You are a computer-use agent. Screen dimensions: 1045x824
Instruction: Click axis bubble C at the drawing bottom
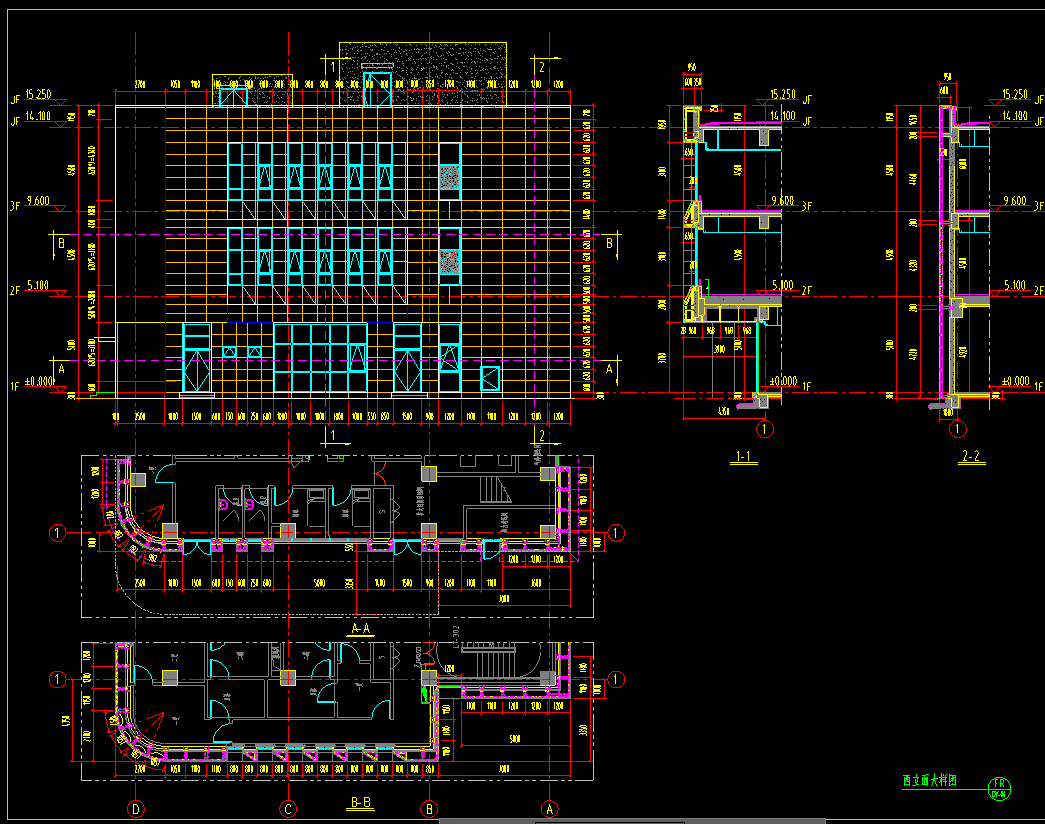[288, 809]
